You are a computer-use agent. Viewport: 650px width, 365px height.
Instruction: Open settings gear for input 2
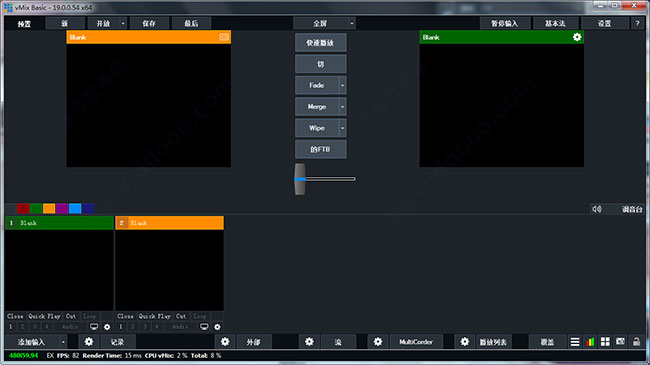pyautogui.click(x=217, y=327)
